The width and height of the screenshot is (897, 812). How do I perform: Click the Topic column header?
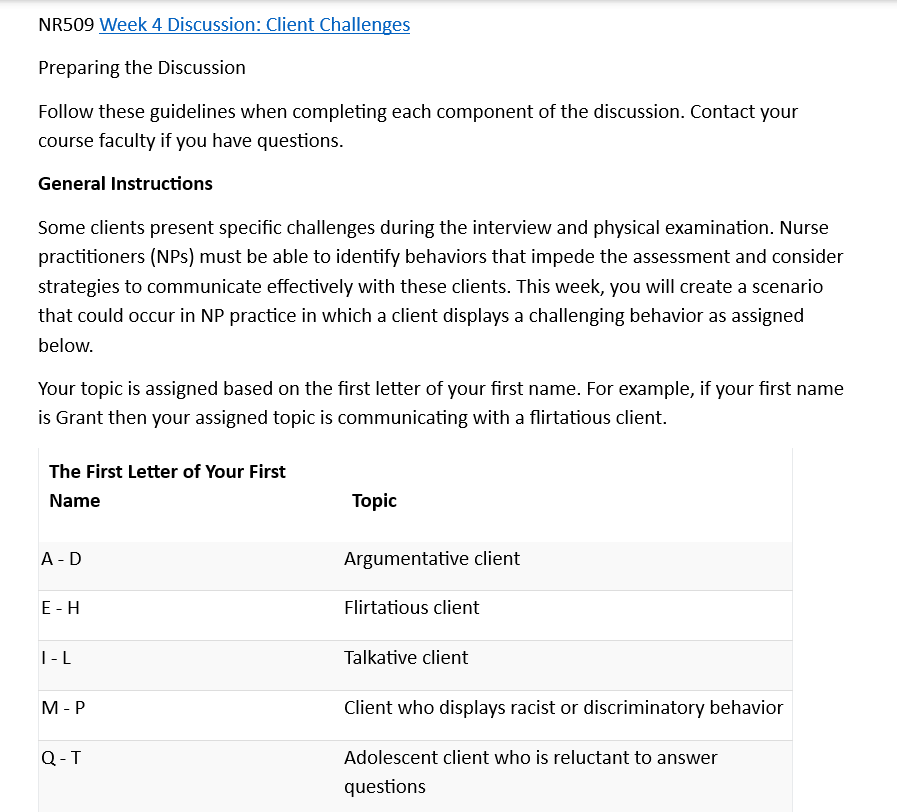tap(374, 501)
